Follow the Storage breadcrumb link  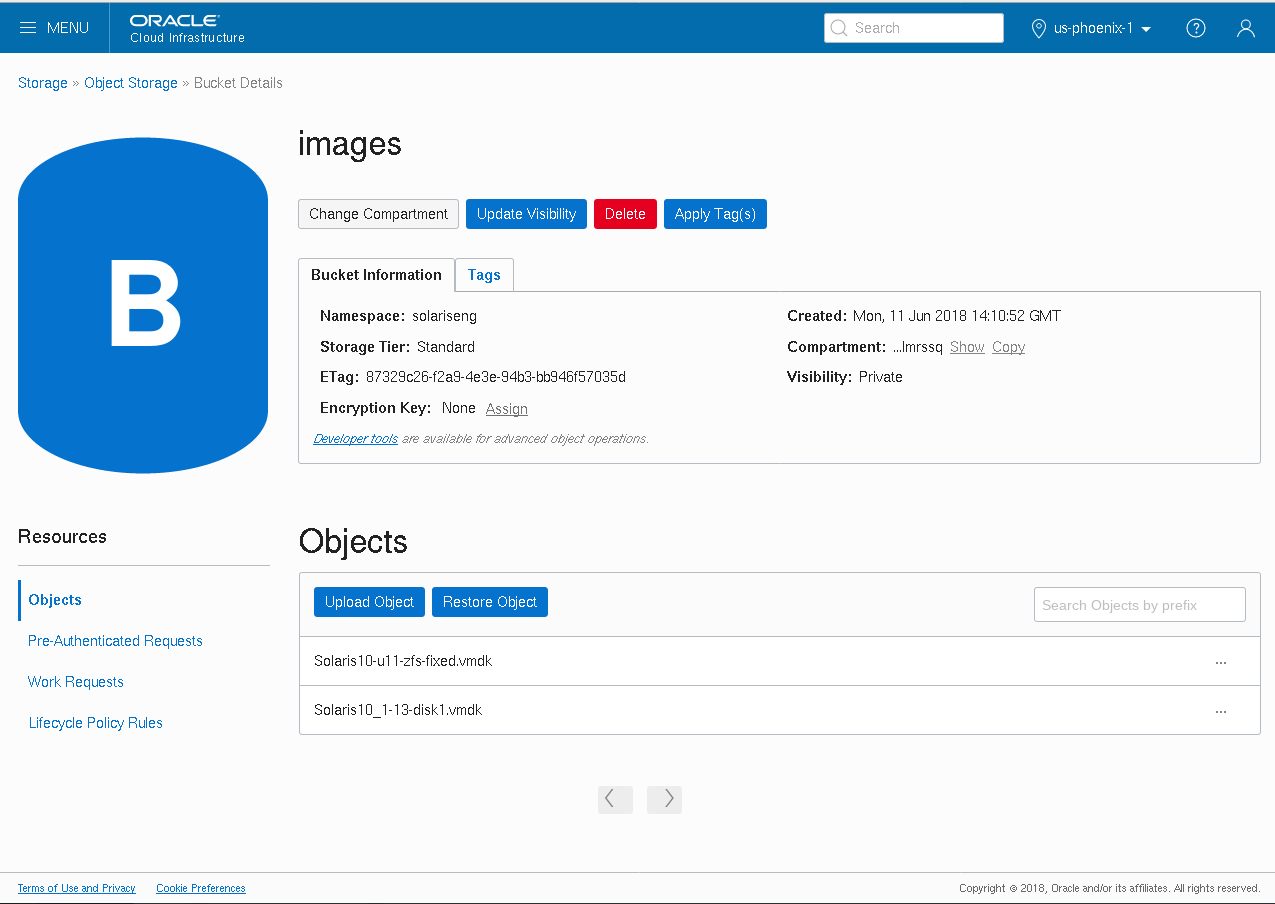click(x=43, y=83)
